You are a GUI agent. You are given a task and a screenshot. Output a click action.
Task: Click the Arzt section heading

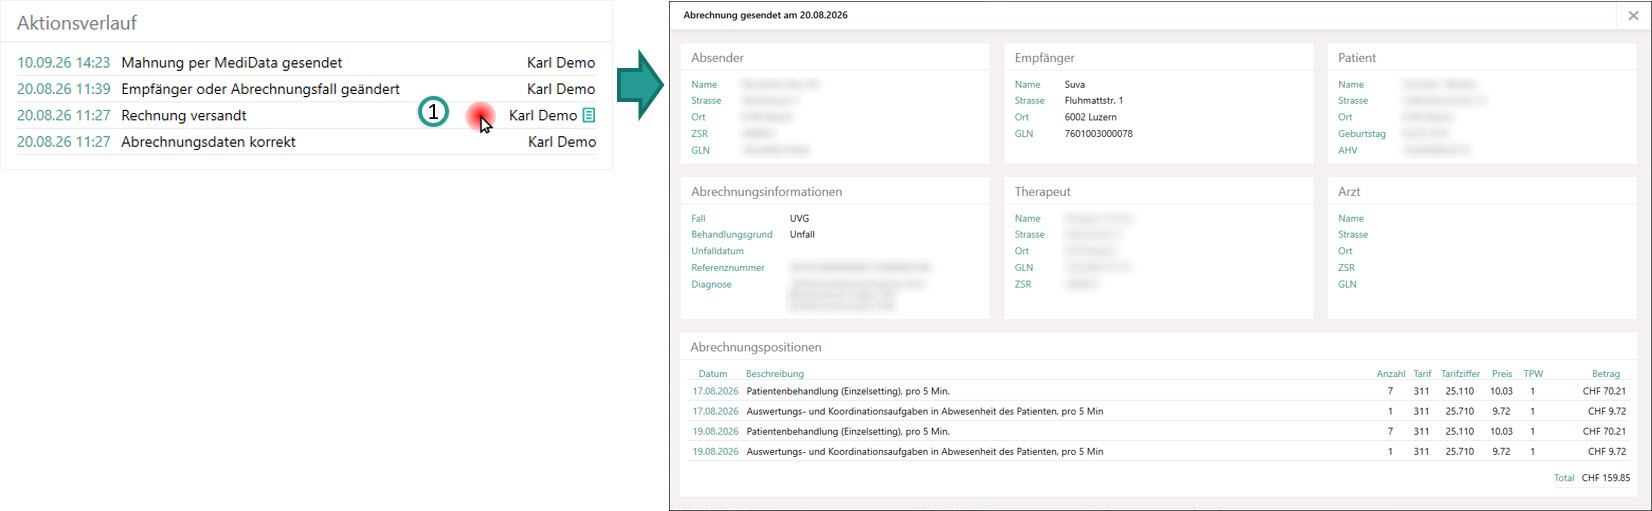(1349, 192)
